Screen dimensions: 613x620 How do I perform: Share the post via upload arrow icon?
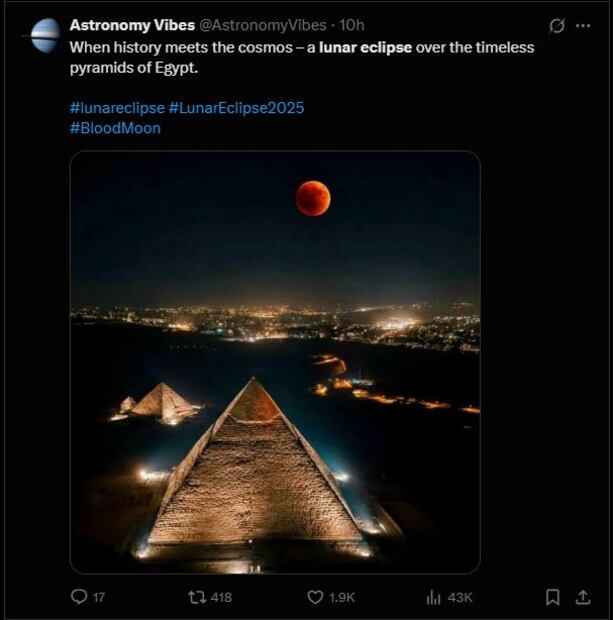pyautogui.click(x=583, y=597)
